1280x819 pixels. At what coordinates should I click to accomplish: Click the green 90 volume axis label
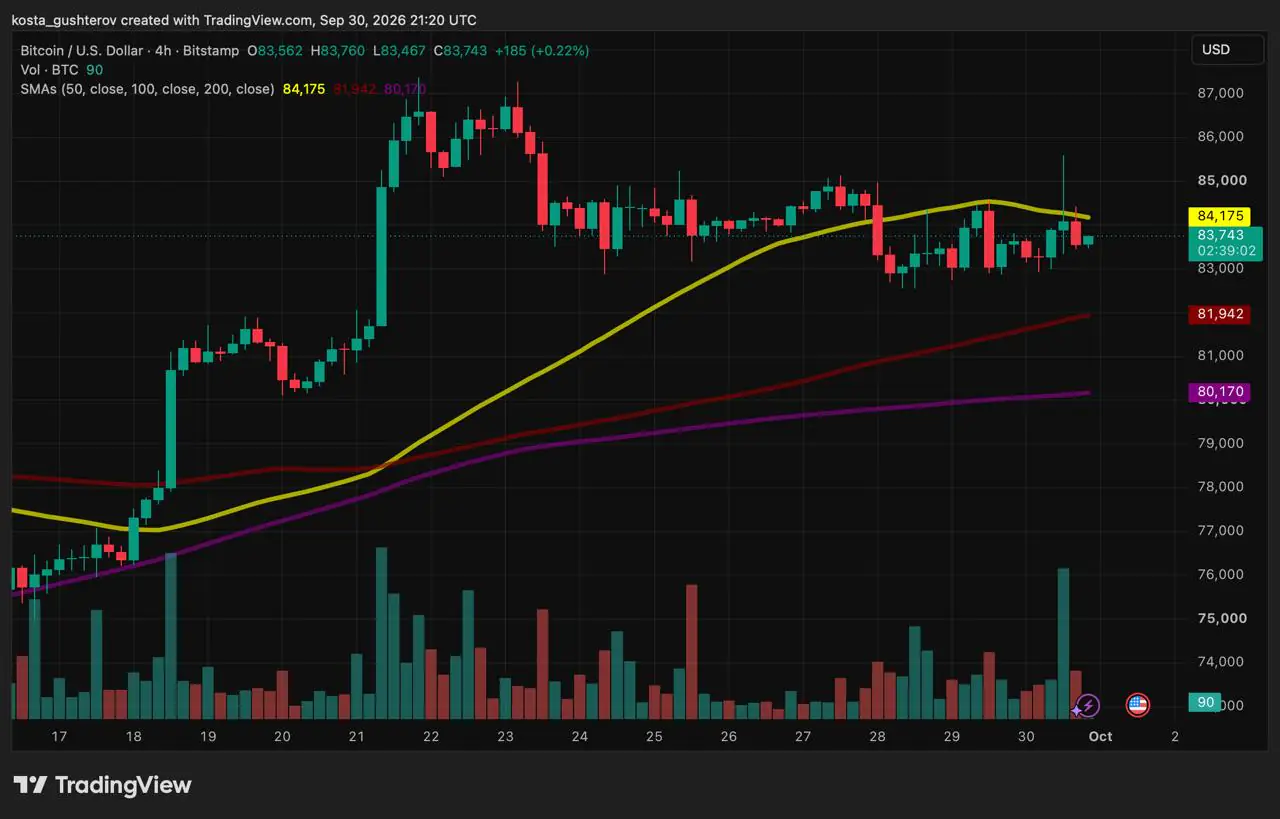click(1206, 702)
